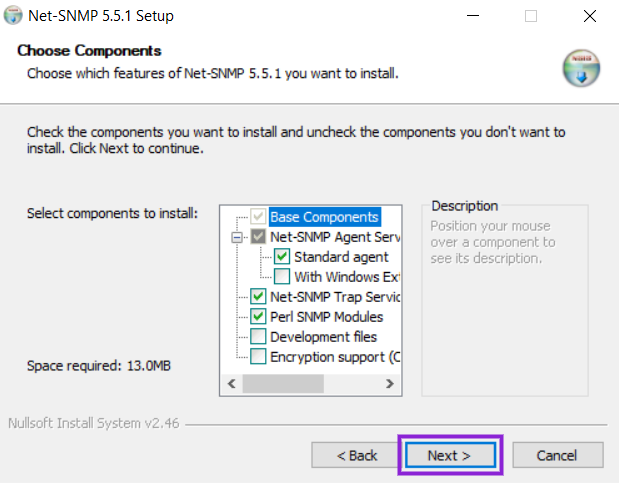Uncheck the Standard agent checkbox
Image resolution: width=619 pixels, height=483 pixels.
tap(282, 257)
